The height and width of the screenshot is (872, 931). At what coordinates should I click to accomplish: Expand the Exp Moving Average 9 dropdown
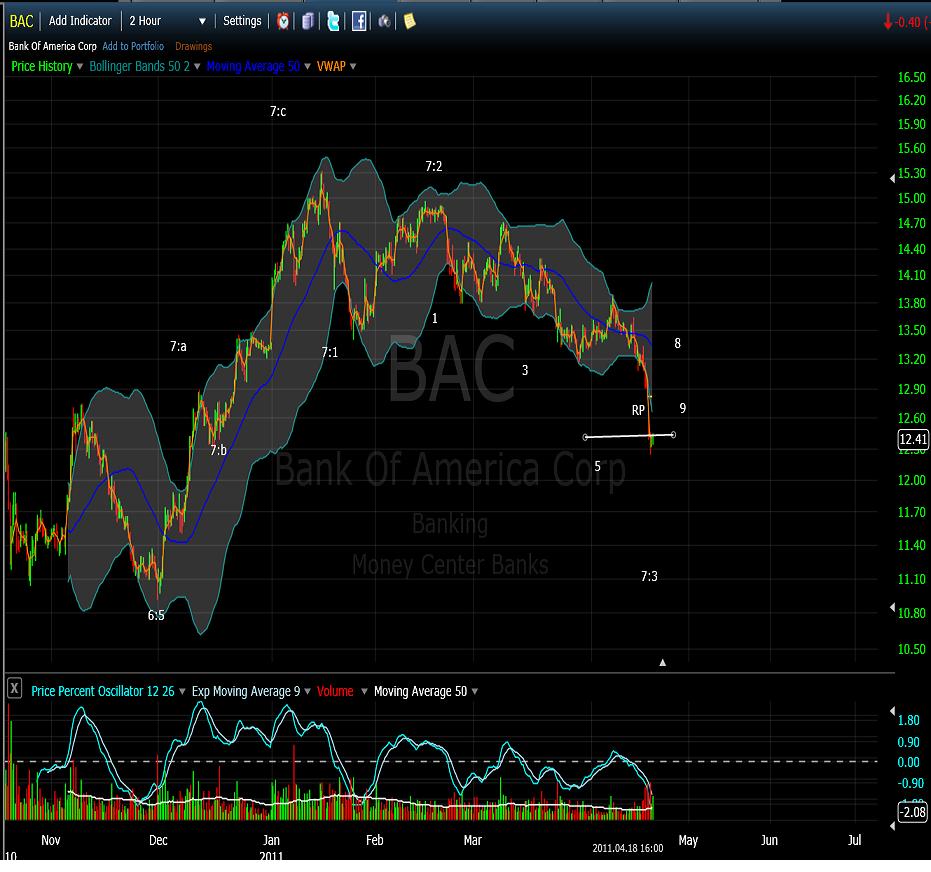(308, 692)
